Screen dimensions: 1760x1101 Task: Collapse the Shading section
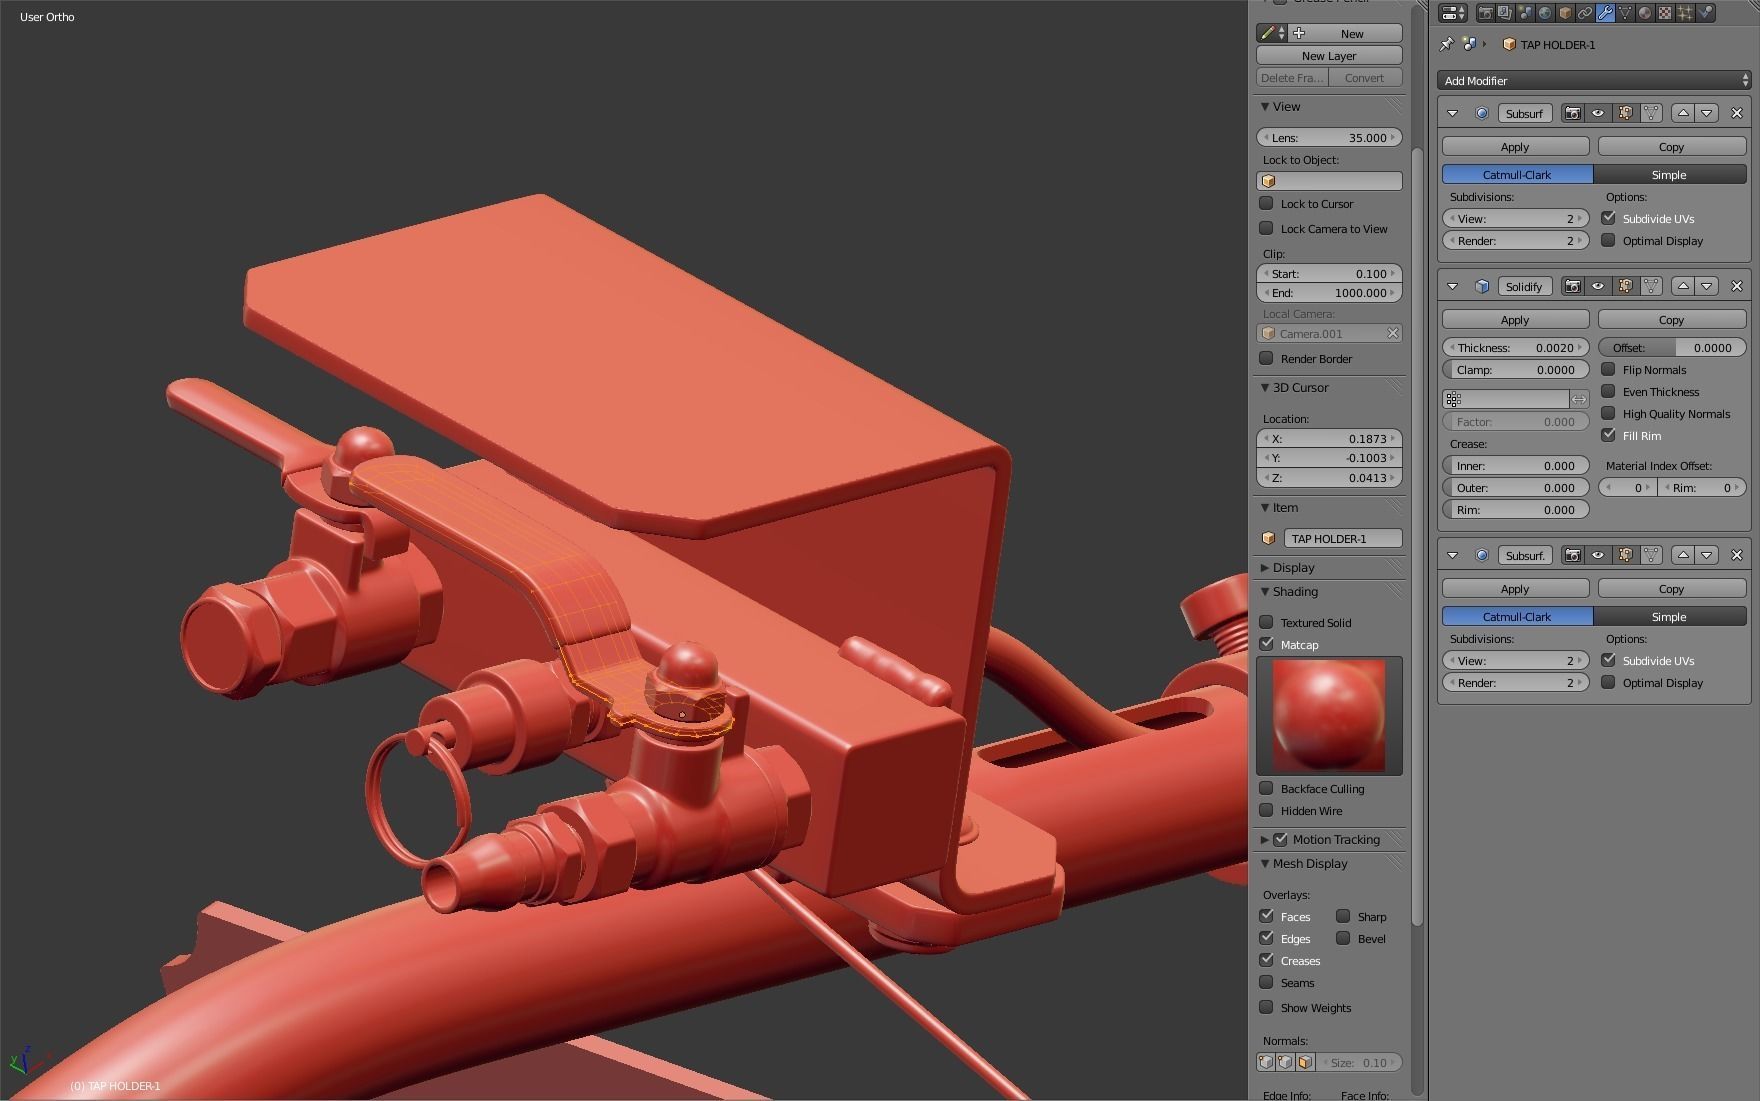click(1265, 591)
